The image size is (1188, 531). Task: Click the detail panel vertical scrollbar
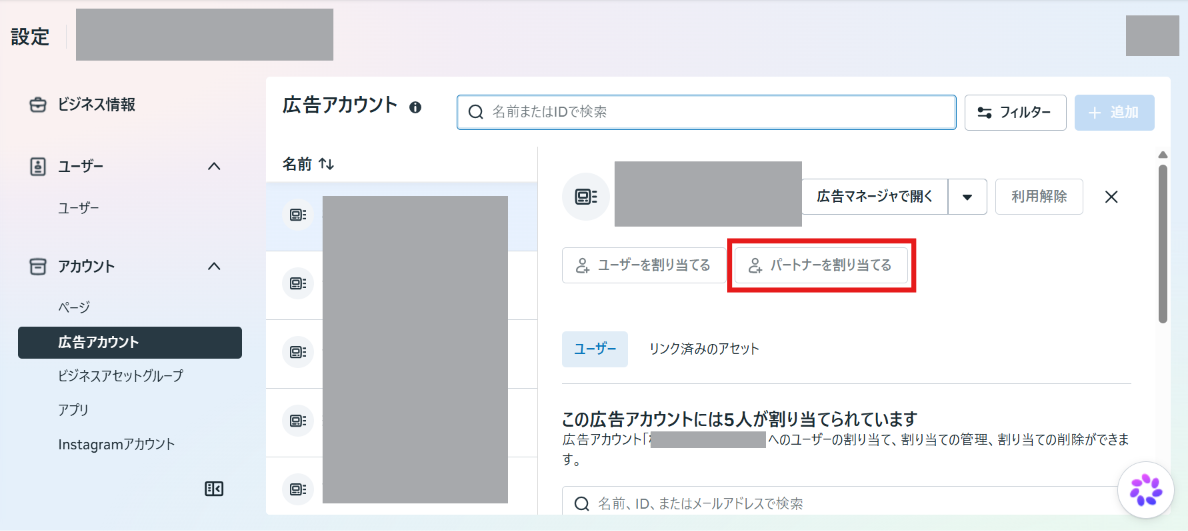(x=1163, y=242)
